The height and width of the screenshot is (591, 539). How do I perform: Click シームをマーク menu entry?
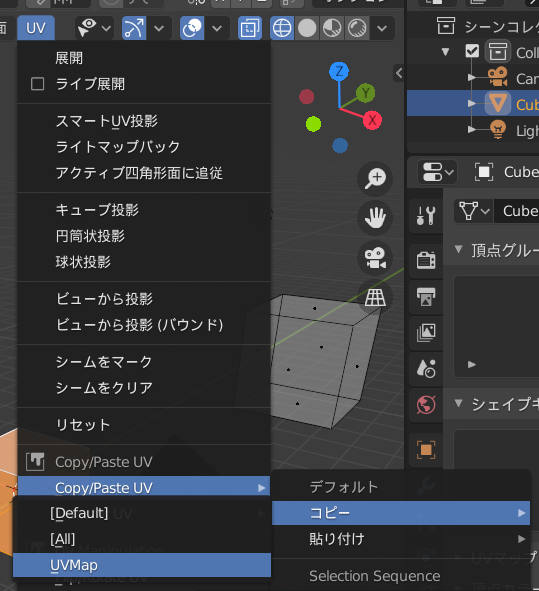pyautogui.click(x=104, y=362)
